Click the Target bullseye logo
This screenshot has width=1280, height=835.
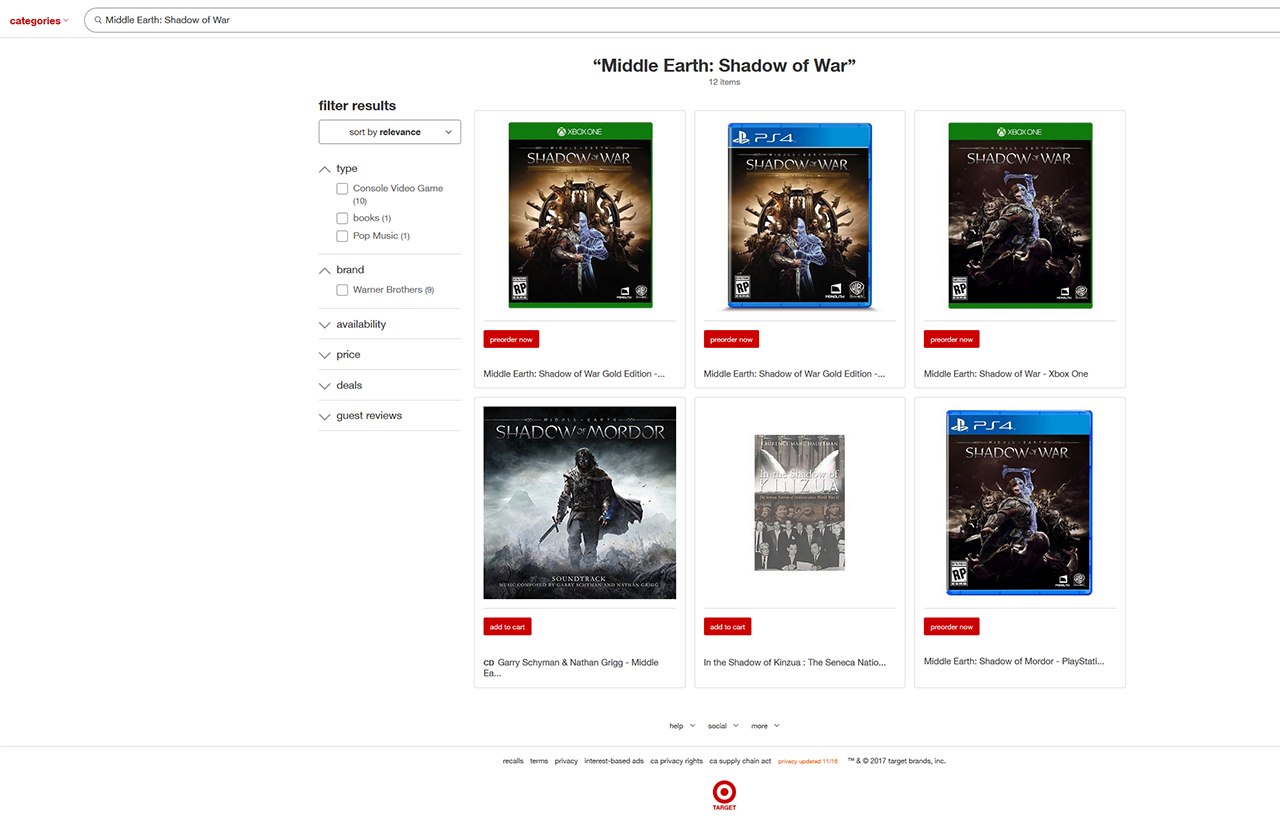(x=725, y=794)
